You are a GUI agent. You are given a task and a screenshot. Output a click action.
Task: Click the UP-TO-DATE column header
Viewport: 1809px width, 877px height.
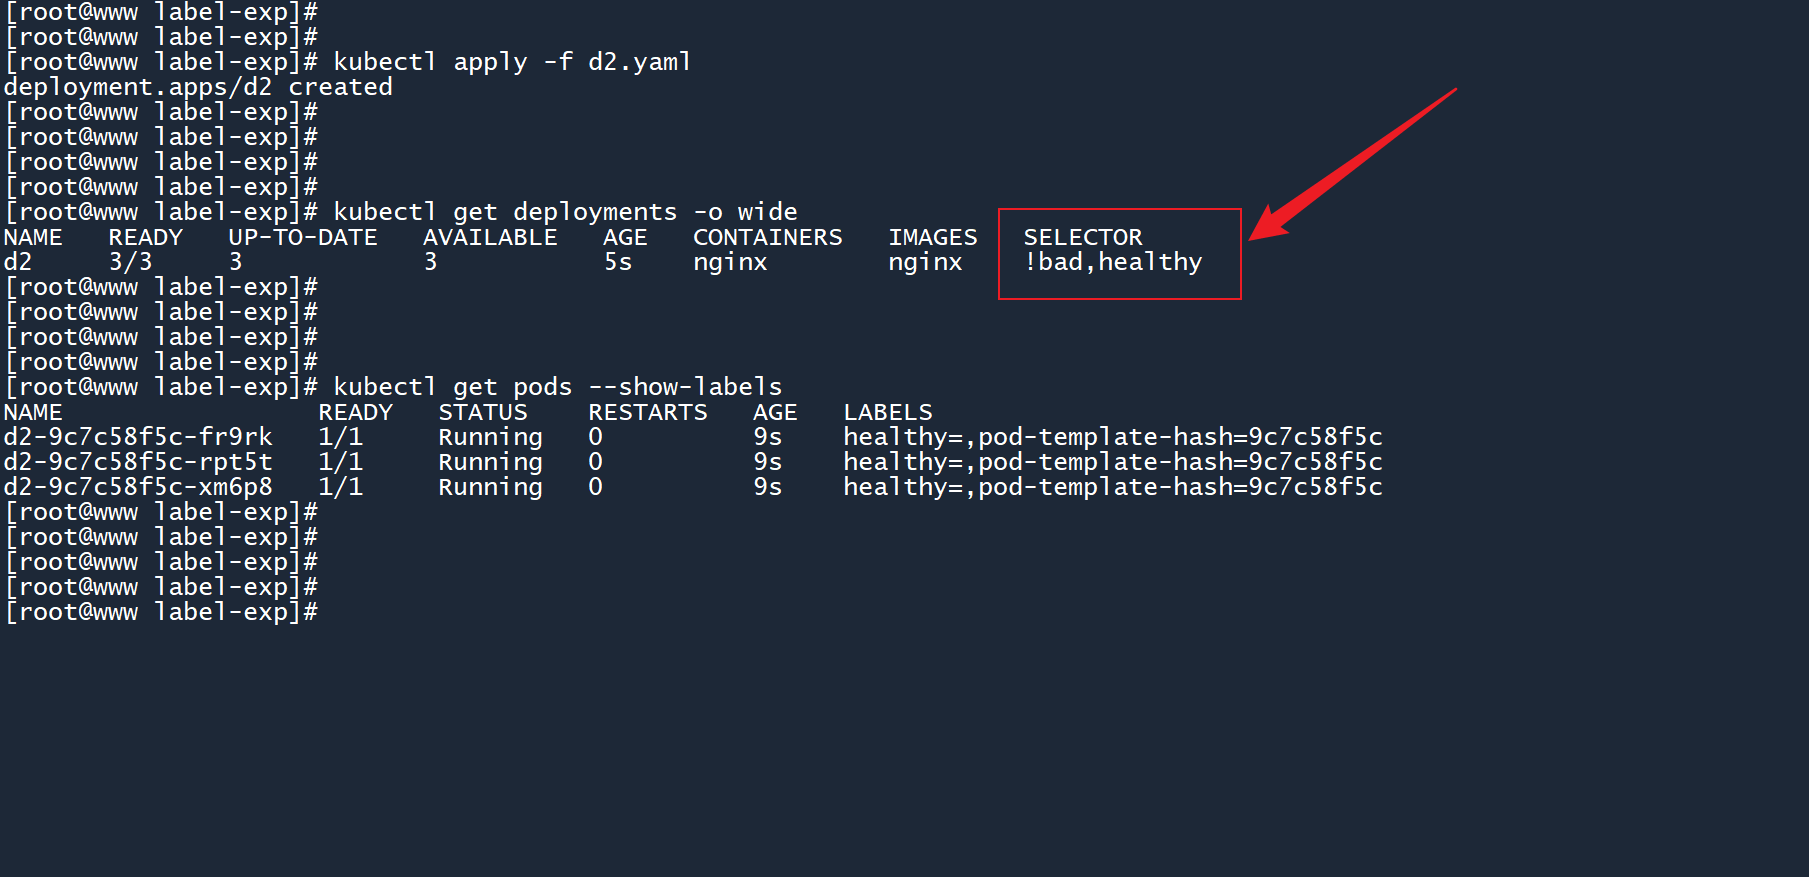[x=303, y=237]
